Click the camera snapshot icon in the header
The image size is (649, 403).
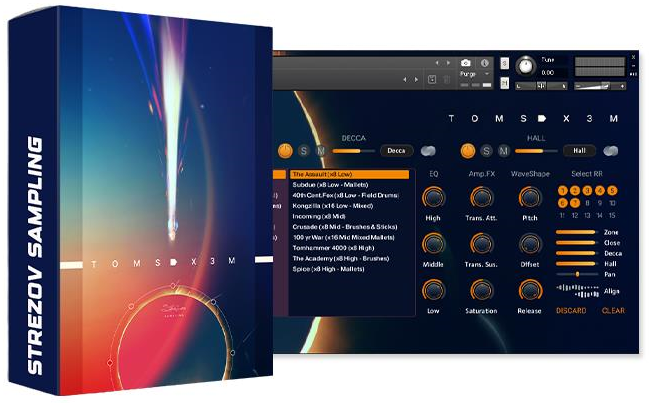click(466, 63)
